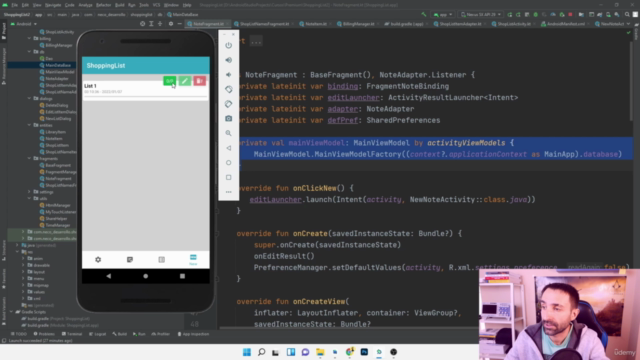The height and width of the screenshot is (360, 640).
Task: Tap the shopping list icon in the app bottom navigation
Action: tap(162, 260)
